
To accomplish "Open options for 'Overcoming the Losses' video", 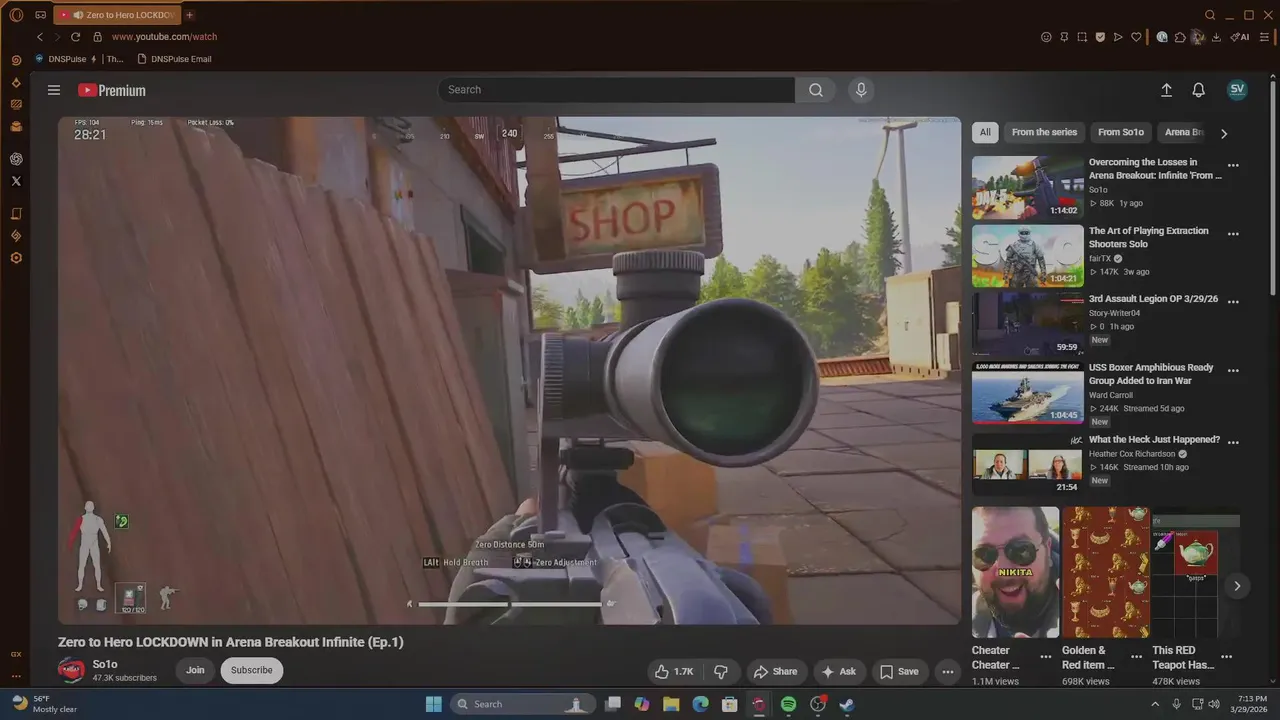I will (1233, 166).
